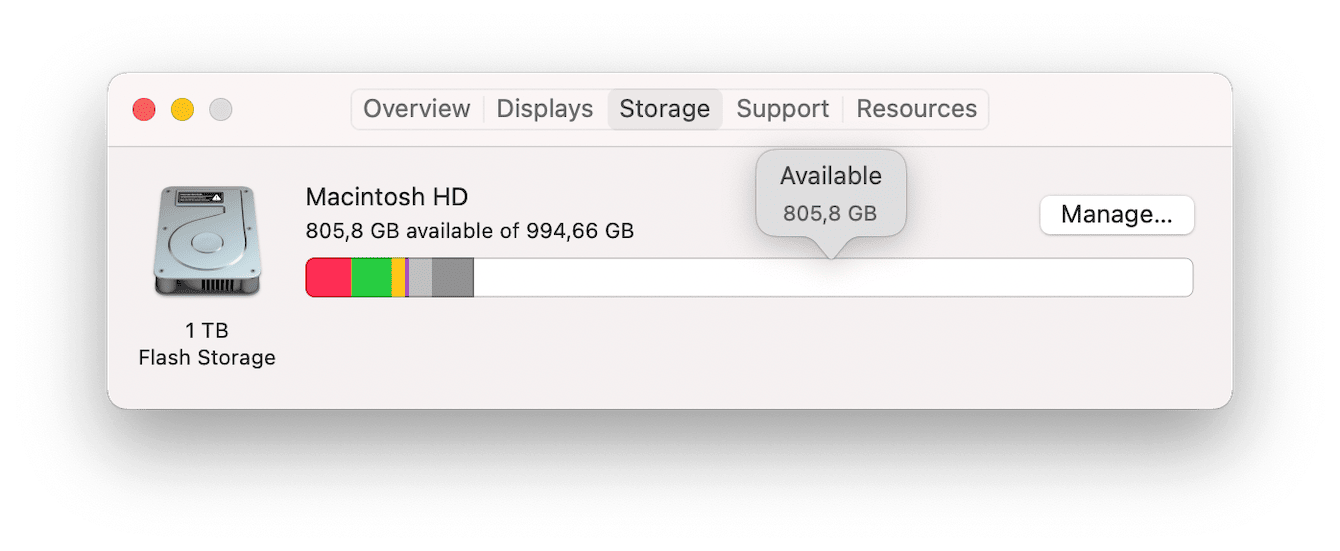Click the Macintosh HD volume name
The image size is (1340, 551).
tap(387, 196)
